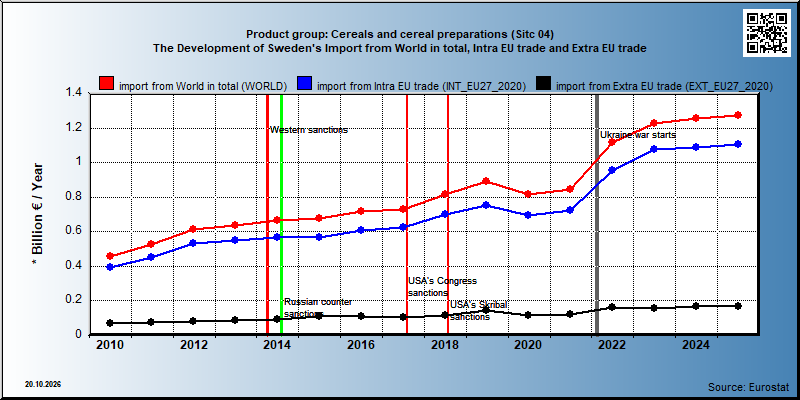800x400 pixels.
Task: Click the y-axis value 1.4
Action: 74,93
